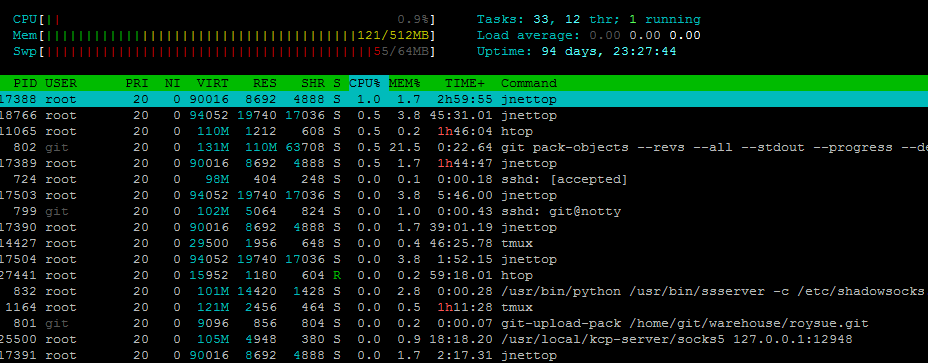The image size is (928, 363).
Task: Click the PID column header
Action: tap(25, 83)
